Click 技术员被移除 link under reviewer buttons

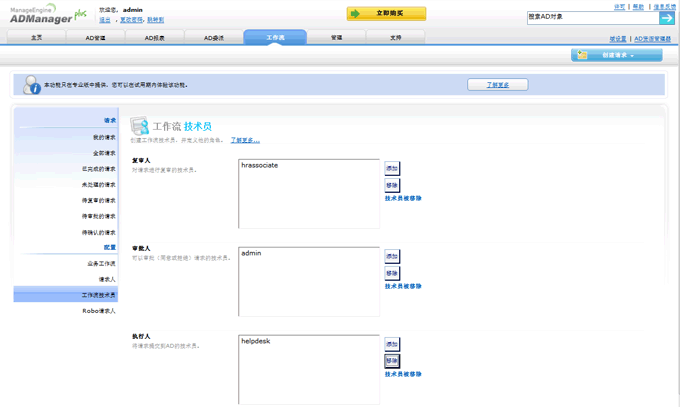(403, 198)
